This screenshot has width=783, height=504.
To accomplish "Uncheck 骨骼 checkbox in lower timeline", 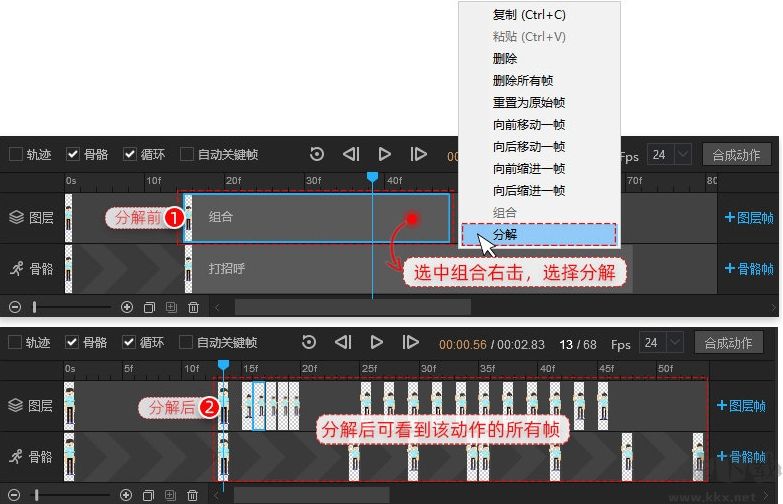I will (x=72, y=342).
